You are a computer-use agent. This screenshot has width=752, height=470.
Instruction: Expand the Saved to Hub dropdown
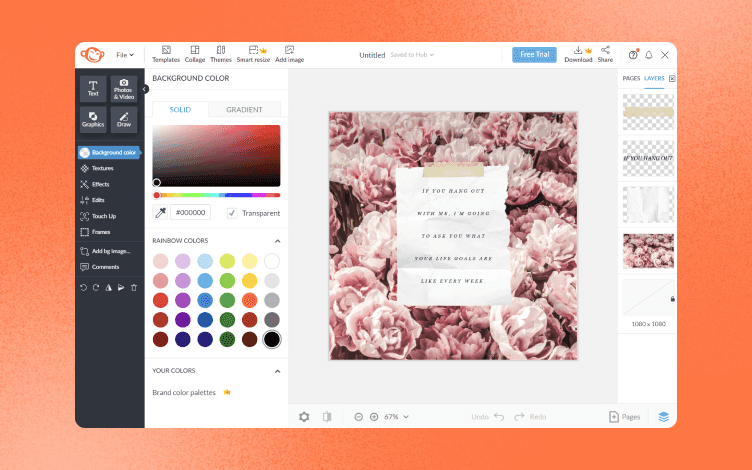coord(412,55)
